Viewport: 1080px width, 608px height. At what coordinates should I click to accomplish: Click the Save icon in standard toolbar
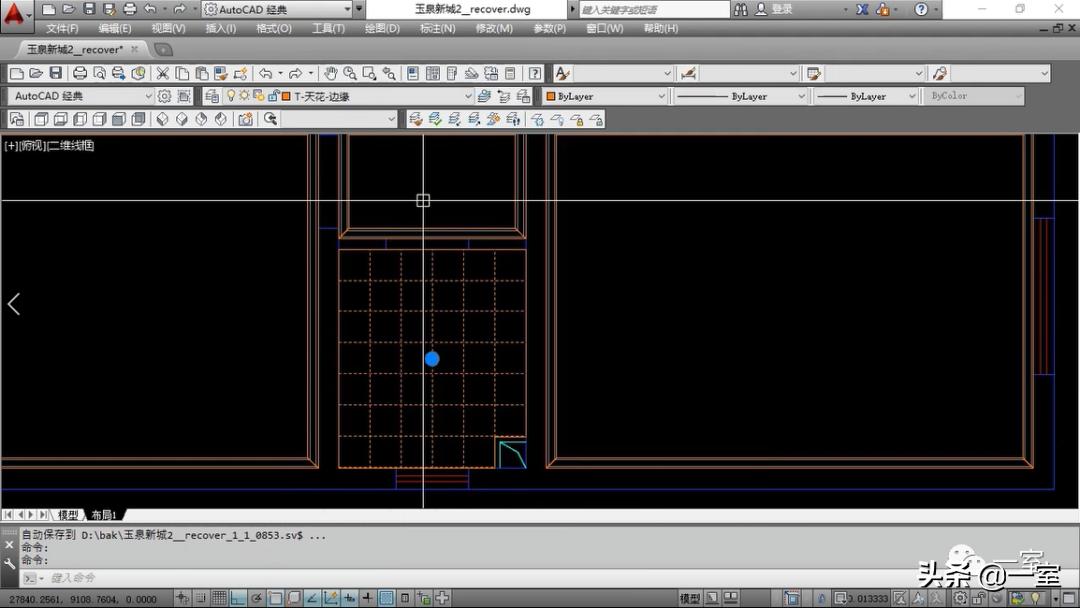55,73
